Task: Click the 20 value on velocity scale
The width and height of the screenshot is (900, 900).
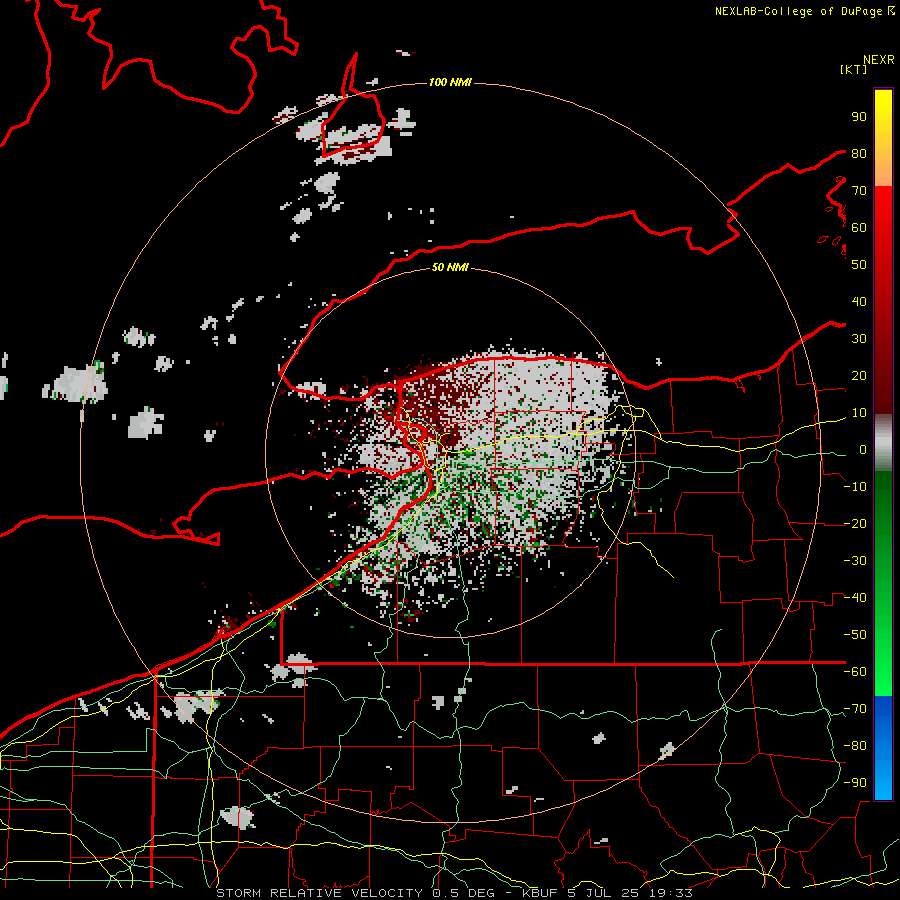Action: click(x=859, y=376)
